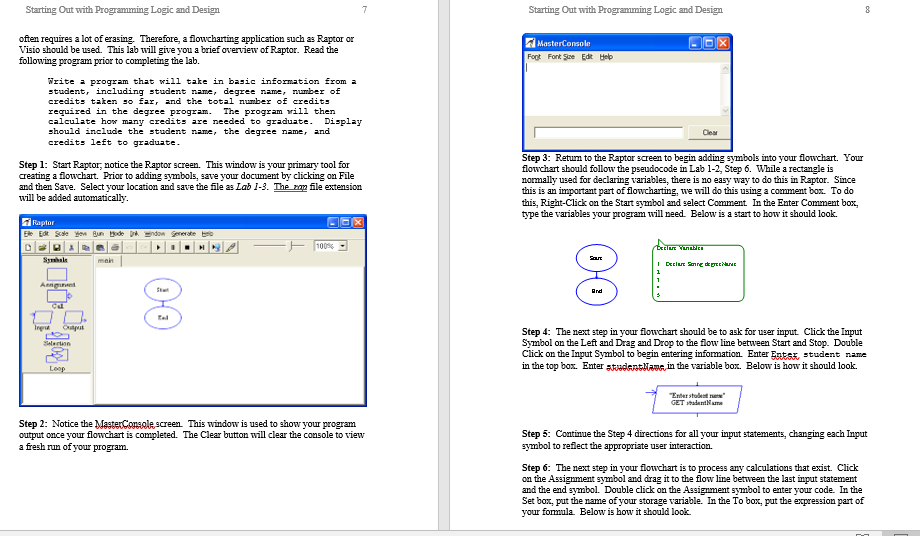Open the Ink menu in Raptor
The height and width of the screenshot is (536, 920).
point(134,233)
